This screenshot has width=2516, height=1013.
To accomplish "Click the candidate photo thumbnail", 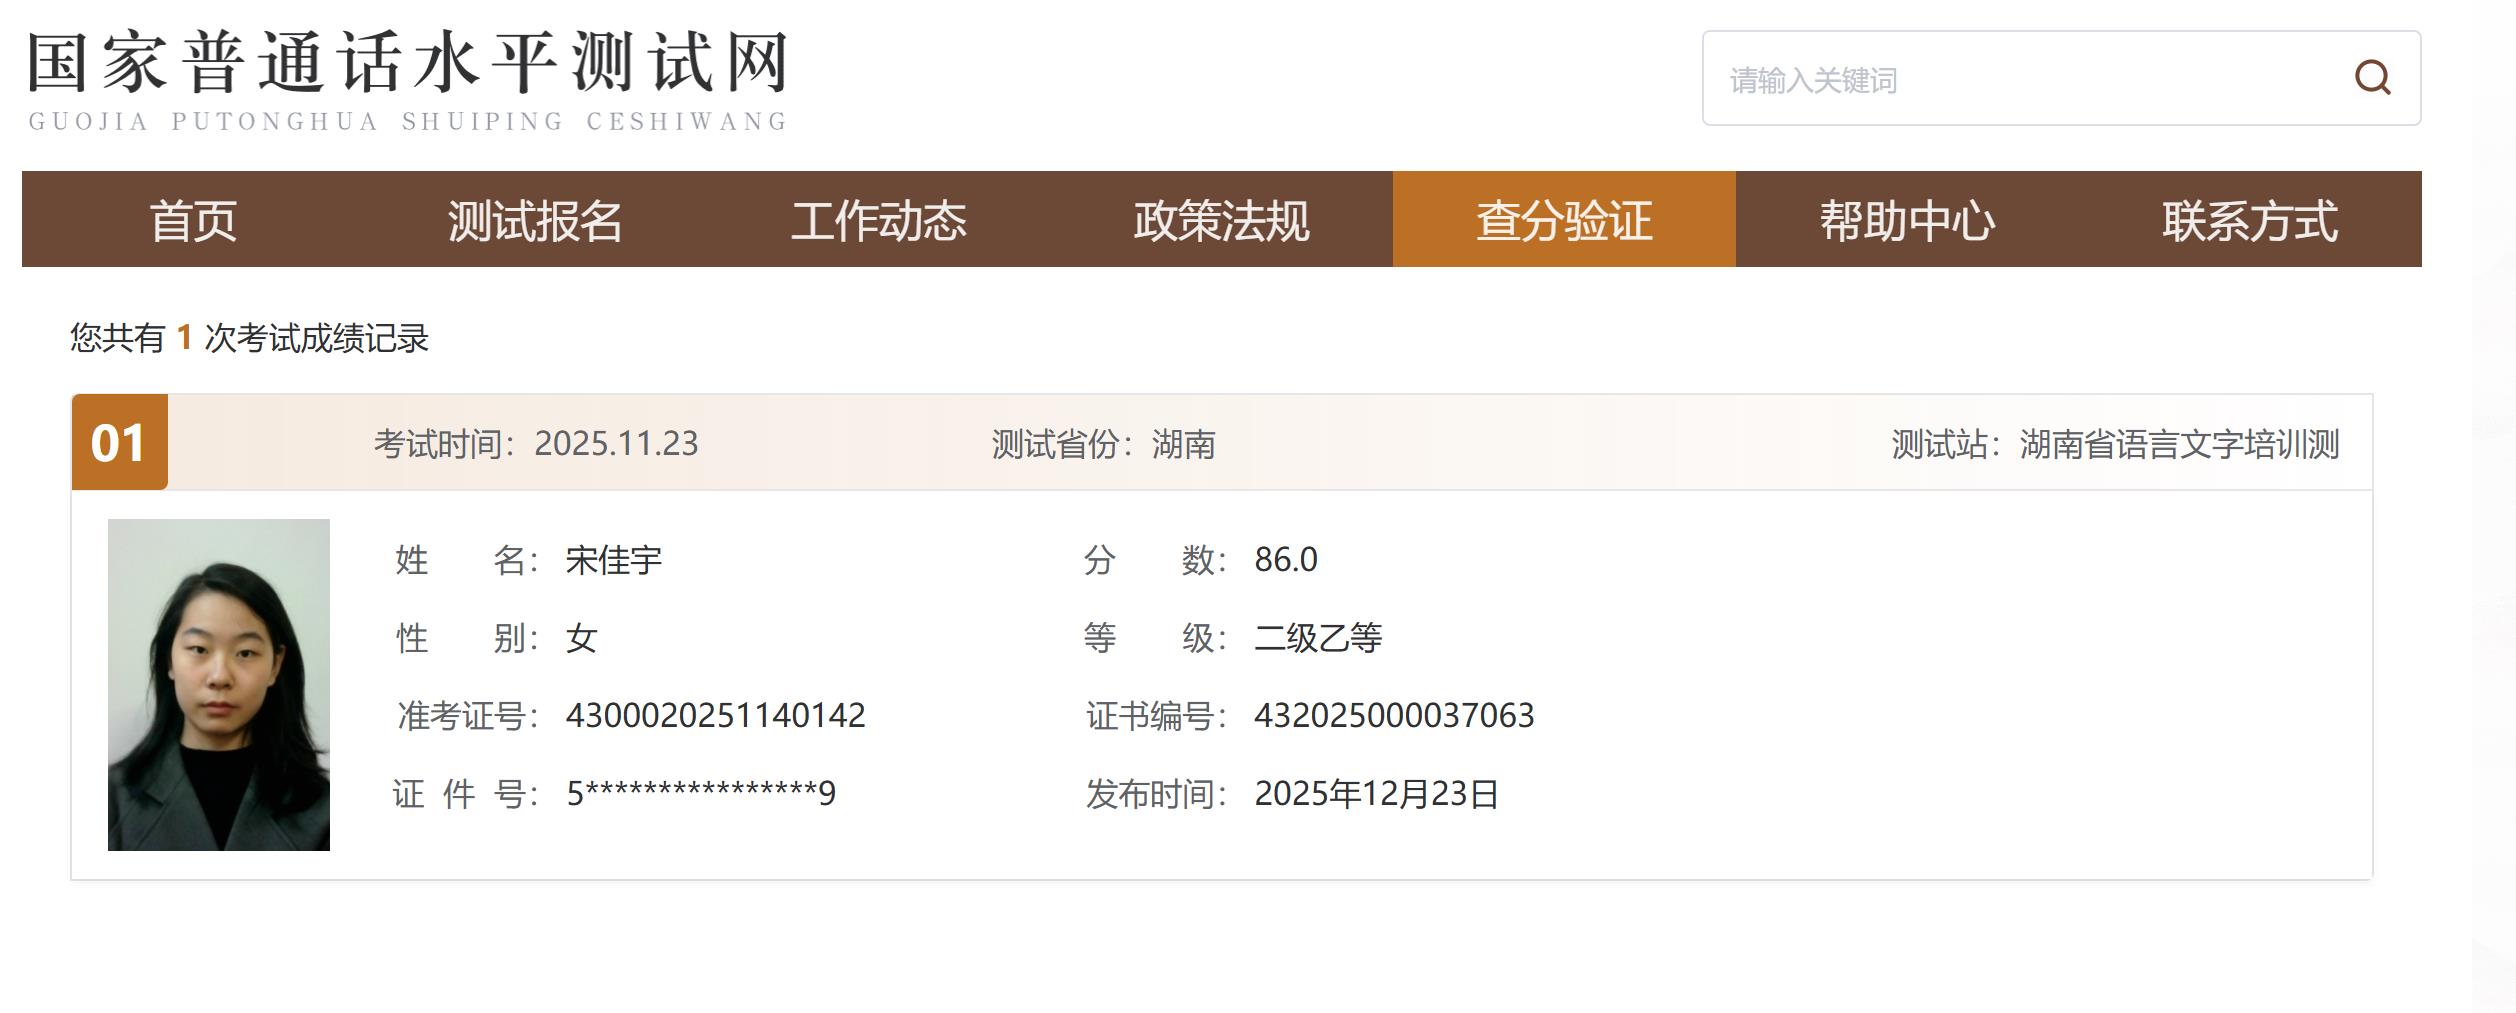I will 219,684.
